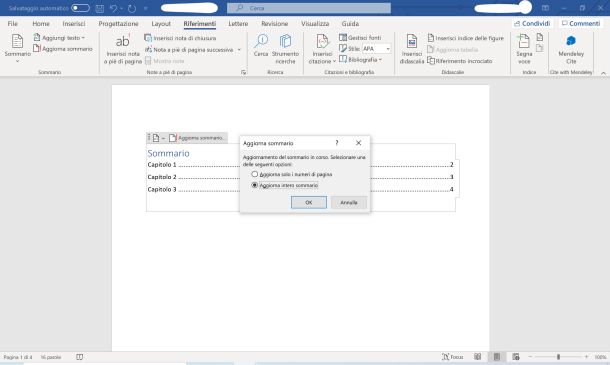Open Mendeley Cite

click(571, 49)
